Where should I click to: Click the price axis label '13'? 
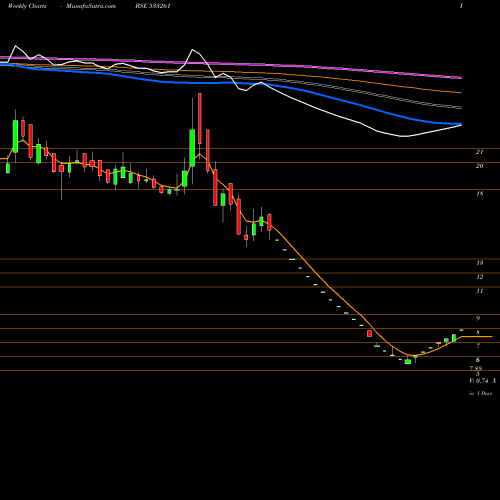(479, 263)
